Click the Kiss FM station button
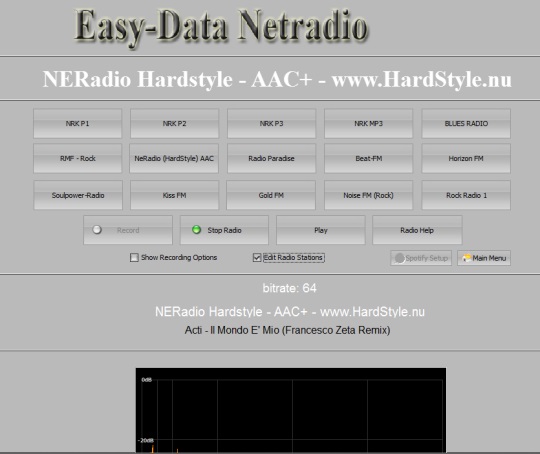540x454 pixels. pos(174,195)
